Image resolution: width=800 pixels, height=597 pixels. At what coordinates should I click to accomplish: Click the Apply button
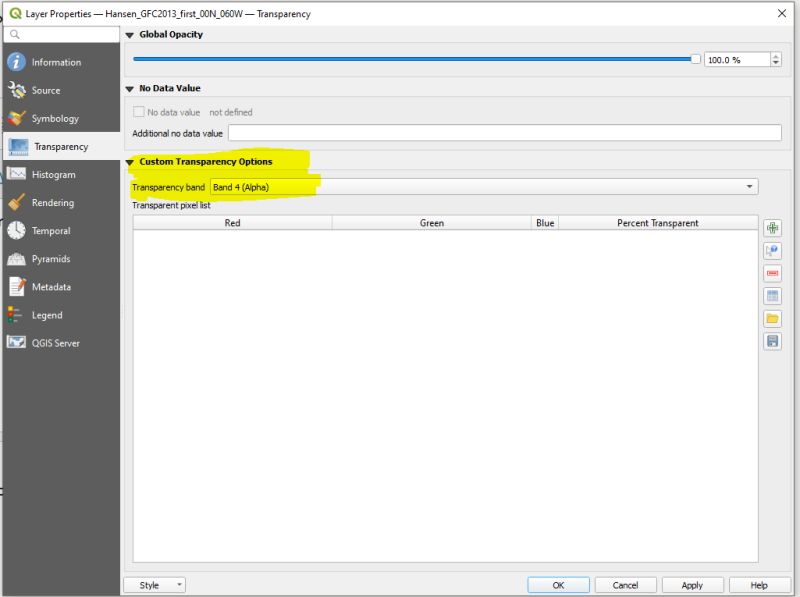[x=692, y=585]
